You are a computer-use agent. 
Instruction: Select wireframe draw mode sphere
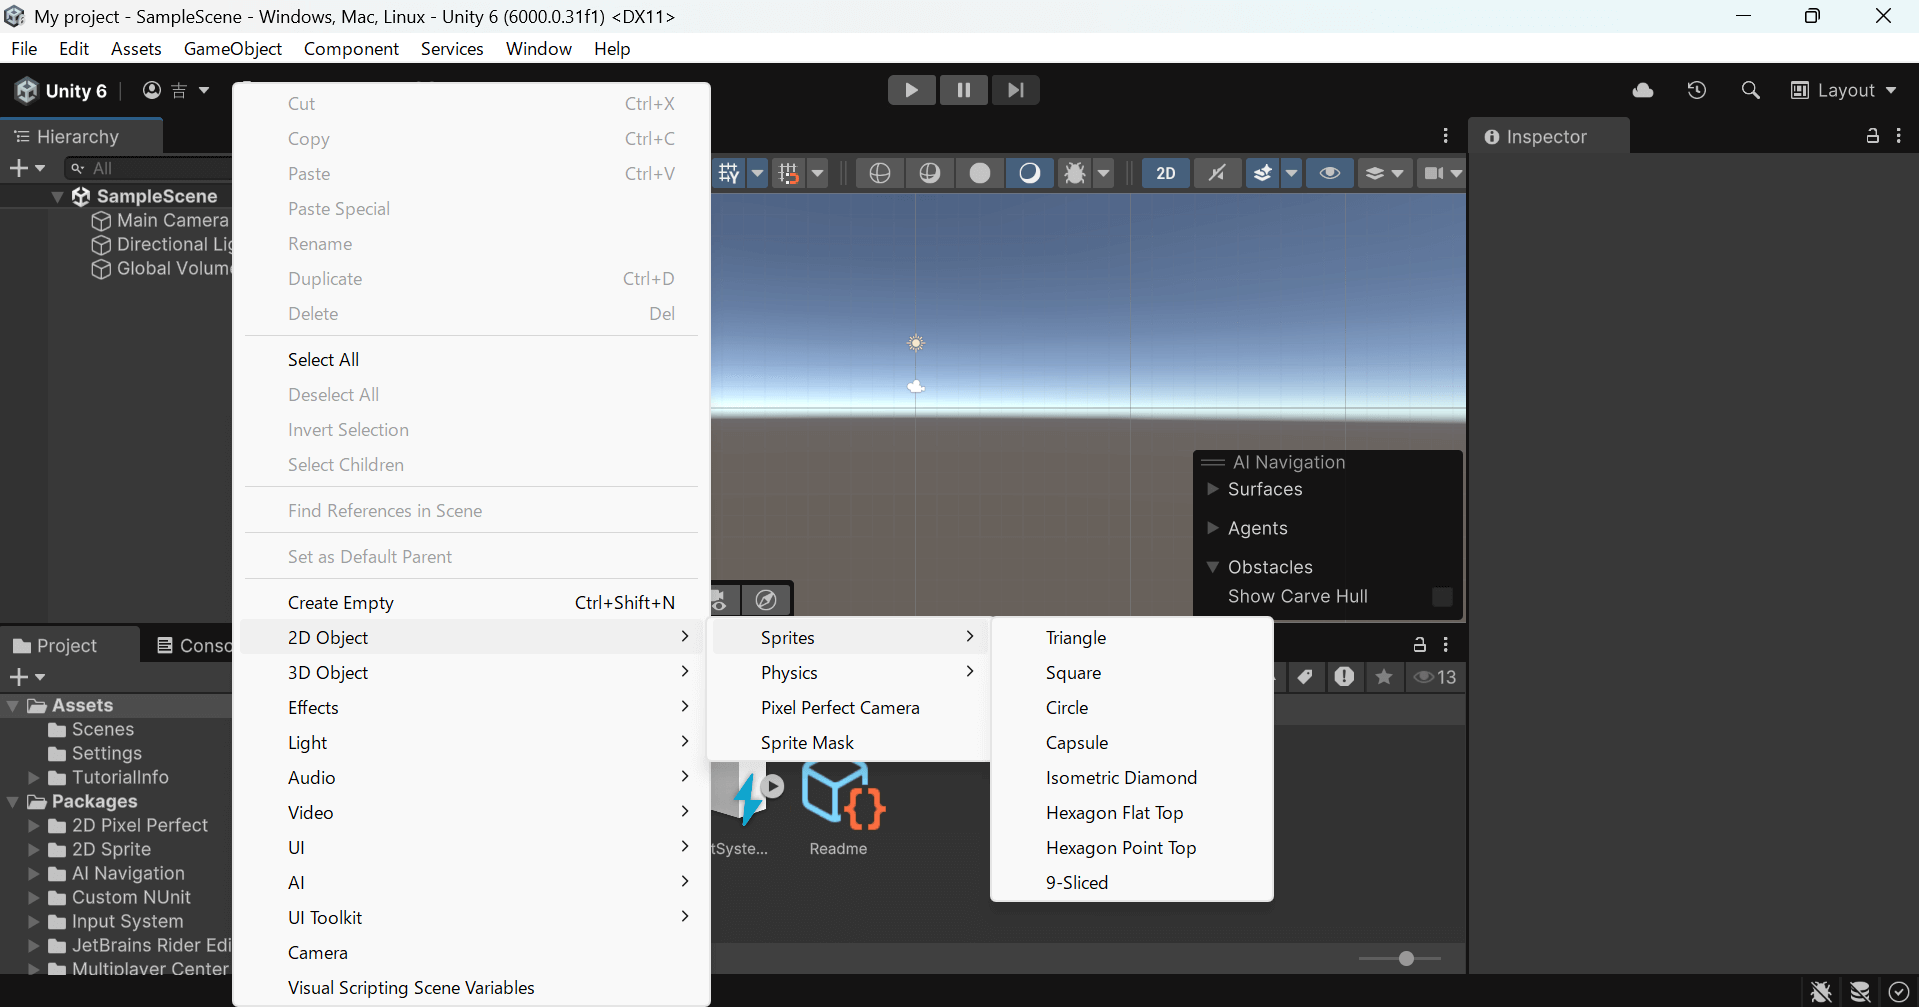point(879,173)
